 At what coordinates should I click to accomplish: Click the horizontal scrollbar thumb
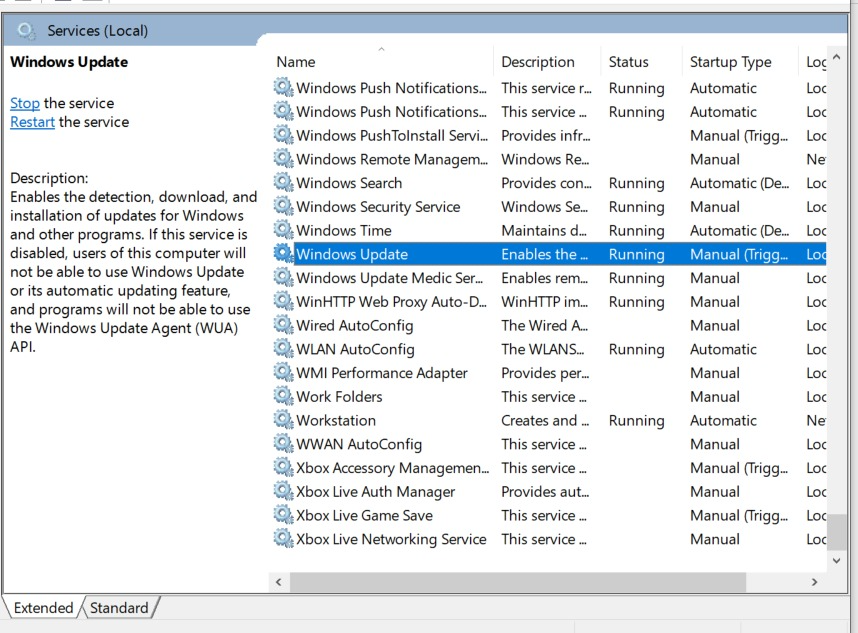[x=517, y=582]
